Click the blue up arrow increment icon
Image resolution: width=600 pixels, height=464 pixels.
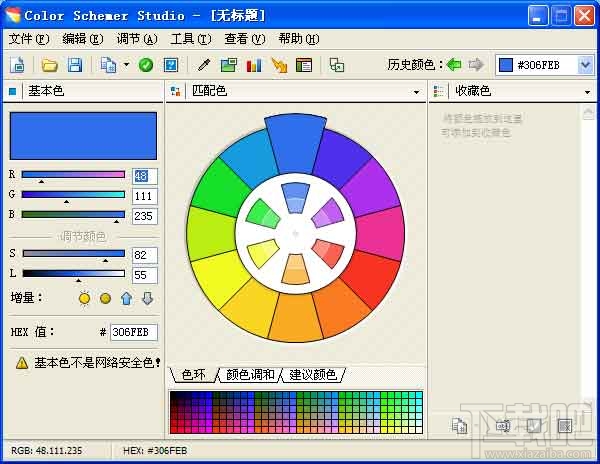coord(127,298)
